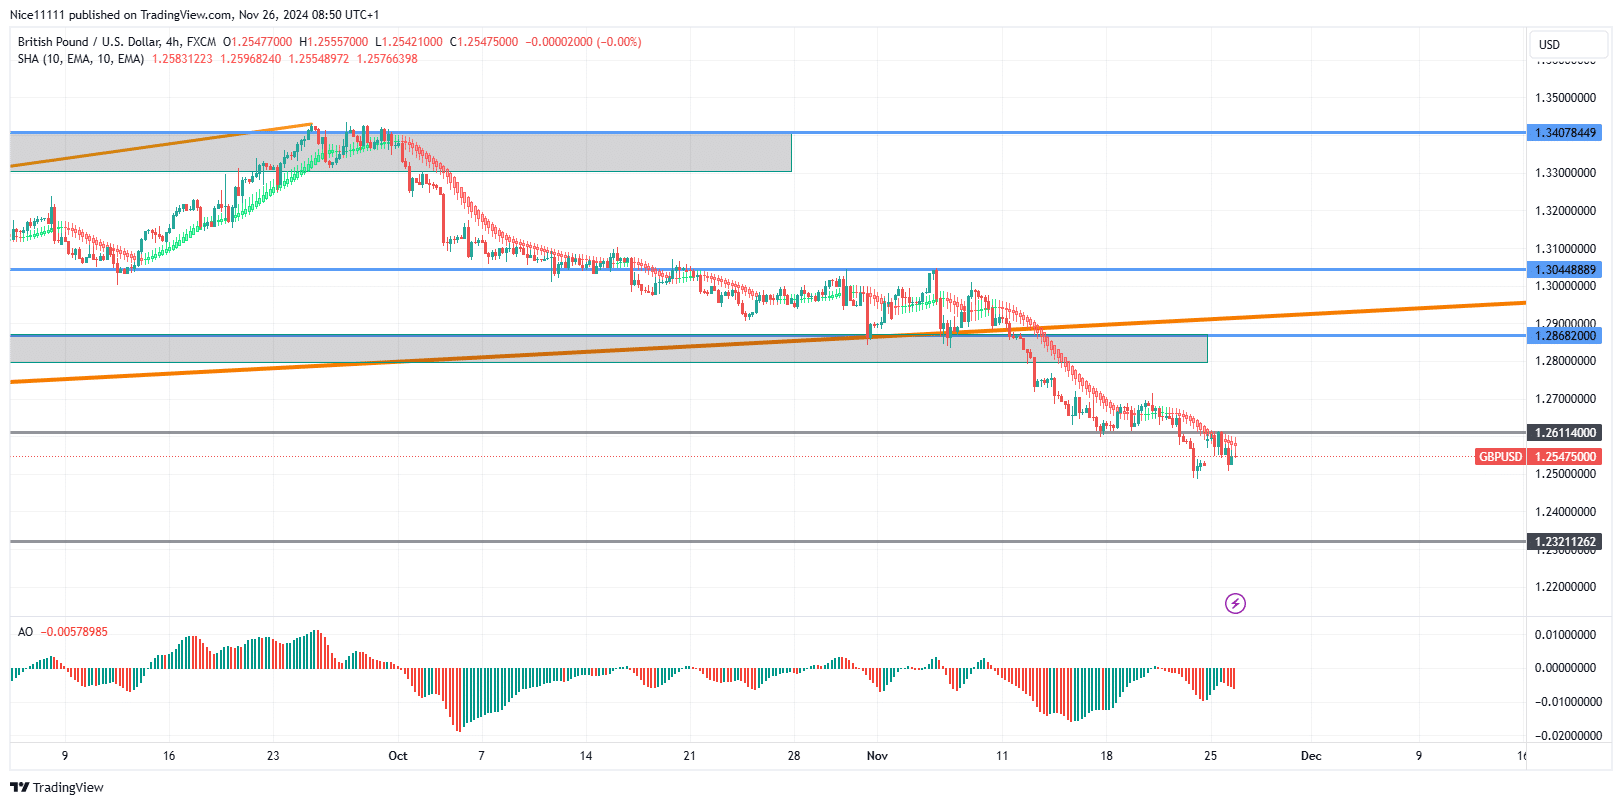
Task: Click the 1.34078449 blue price label
Action: [1565, 133]
